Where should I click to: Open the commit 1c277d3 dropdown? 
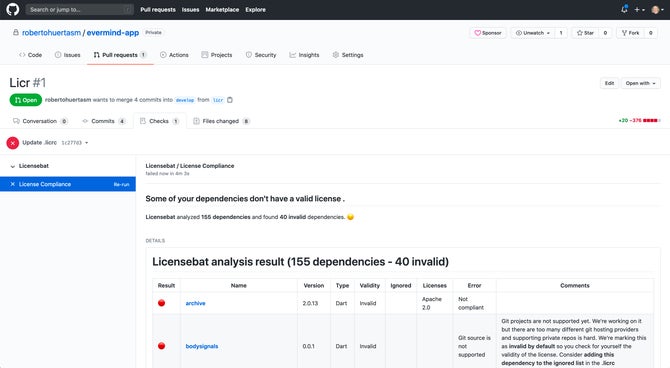click(x=75, y=143)
